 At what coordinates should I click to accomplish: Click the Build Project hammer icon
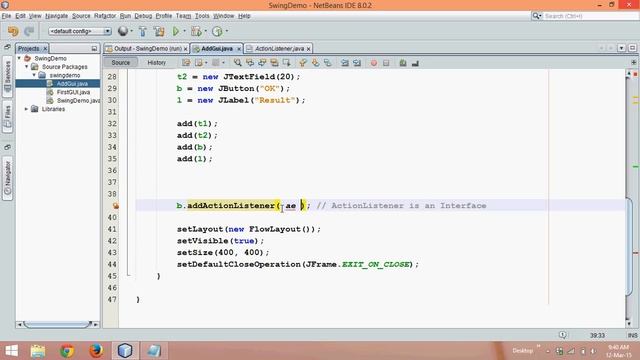(x=142, y=31)
